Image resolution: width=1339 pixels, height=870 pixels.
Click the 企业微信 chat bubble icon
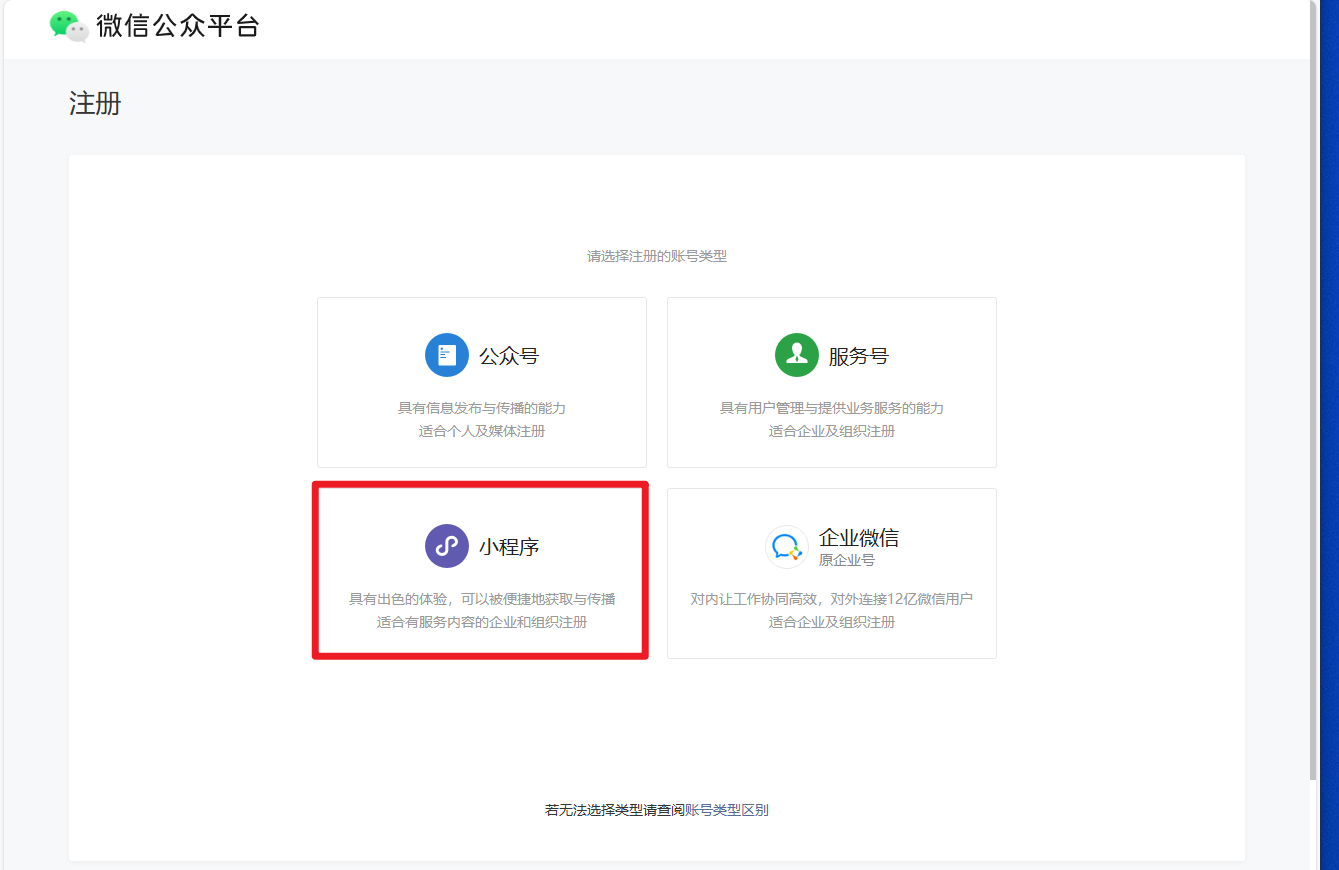pyautogui.click(x=786, y=547)
